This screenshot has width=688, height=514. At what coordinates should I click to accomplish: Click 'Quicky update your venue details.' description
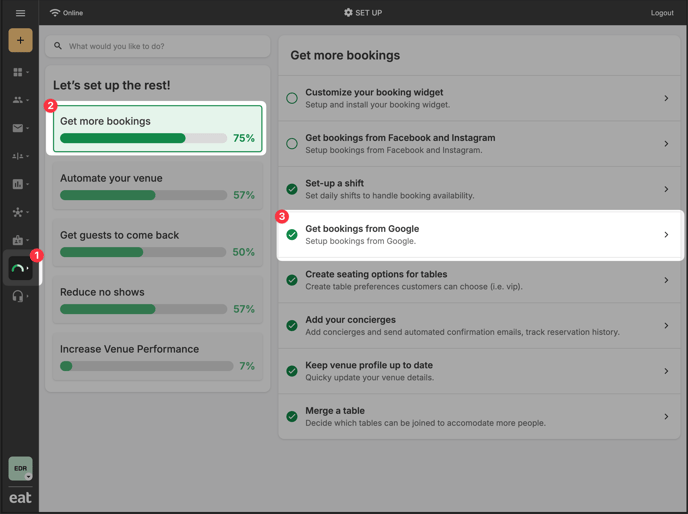click(369, 377)
